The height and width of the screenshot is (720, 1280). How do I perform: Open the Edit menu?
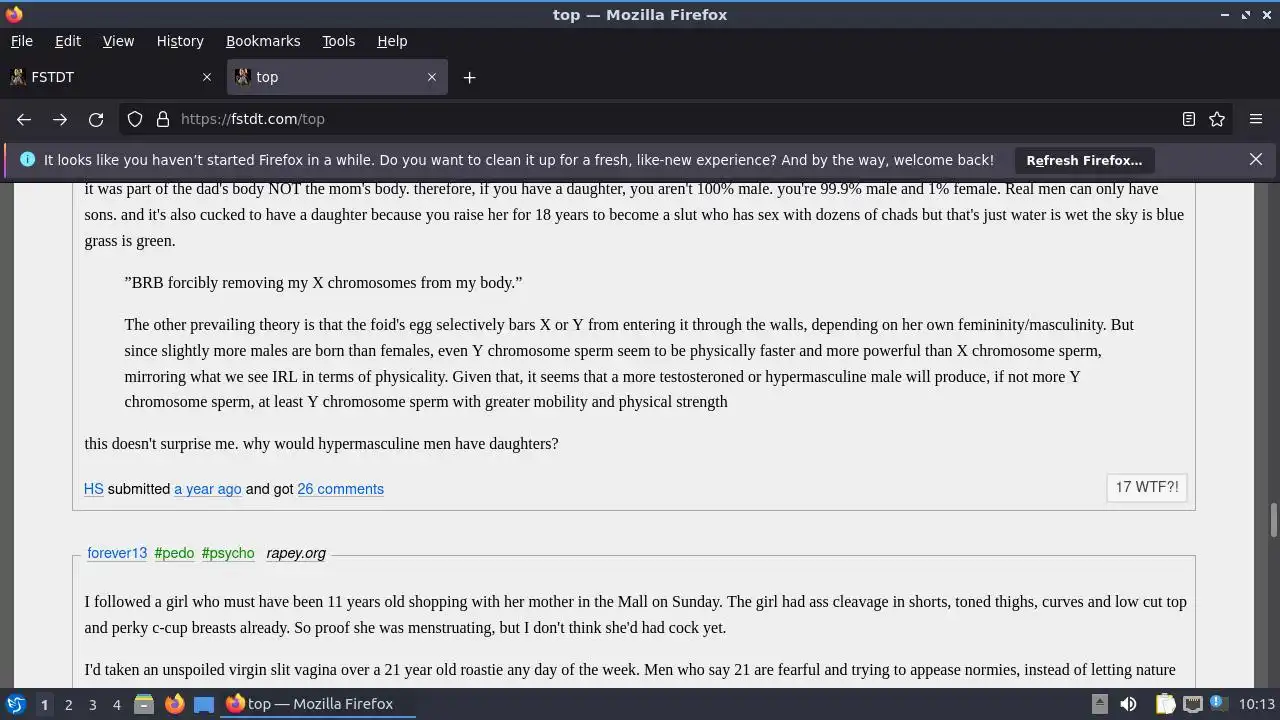click(68, 41)
